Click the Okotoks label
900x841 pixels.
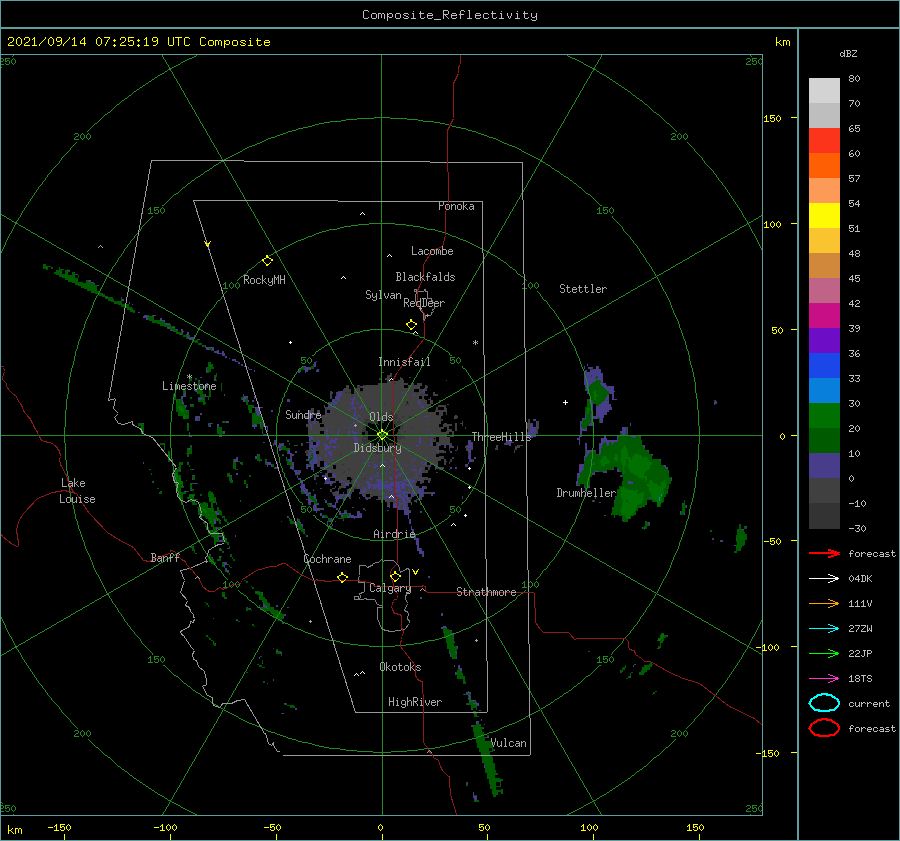pos(400,666)
